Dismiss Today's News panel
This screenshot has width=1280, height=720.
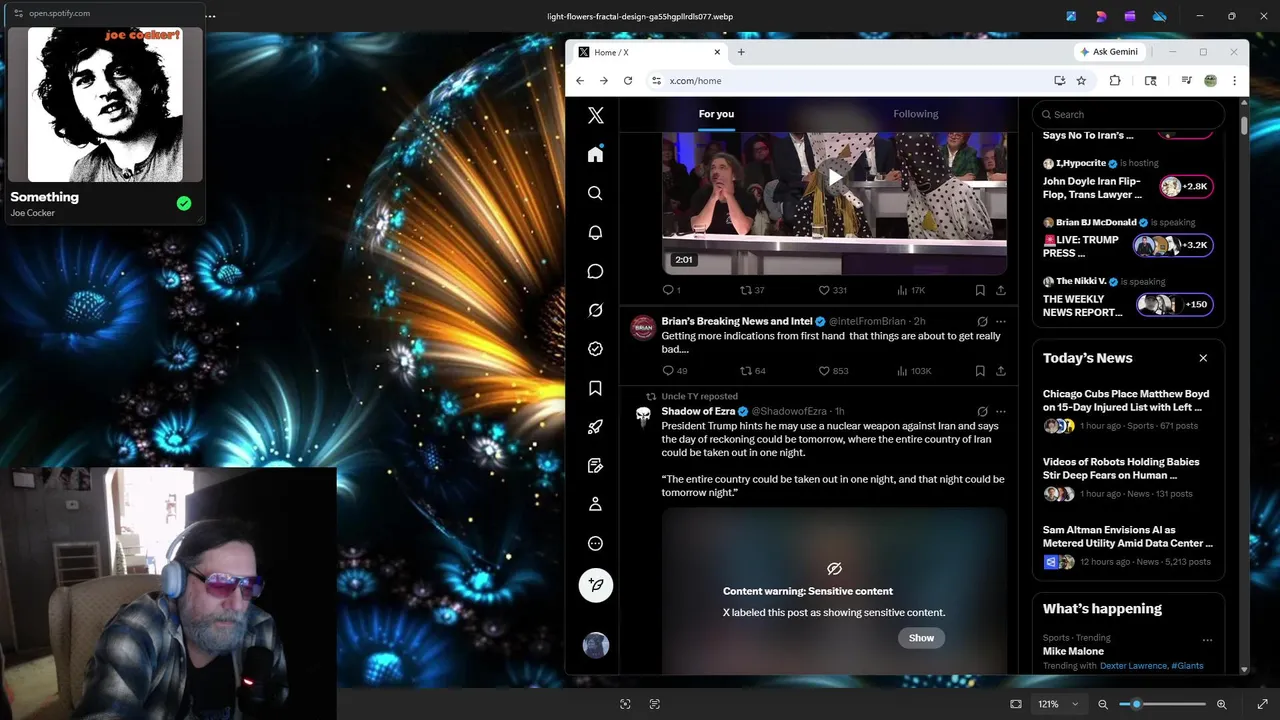click(1203, 358)
